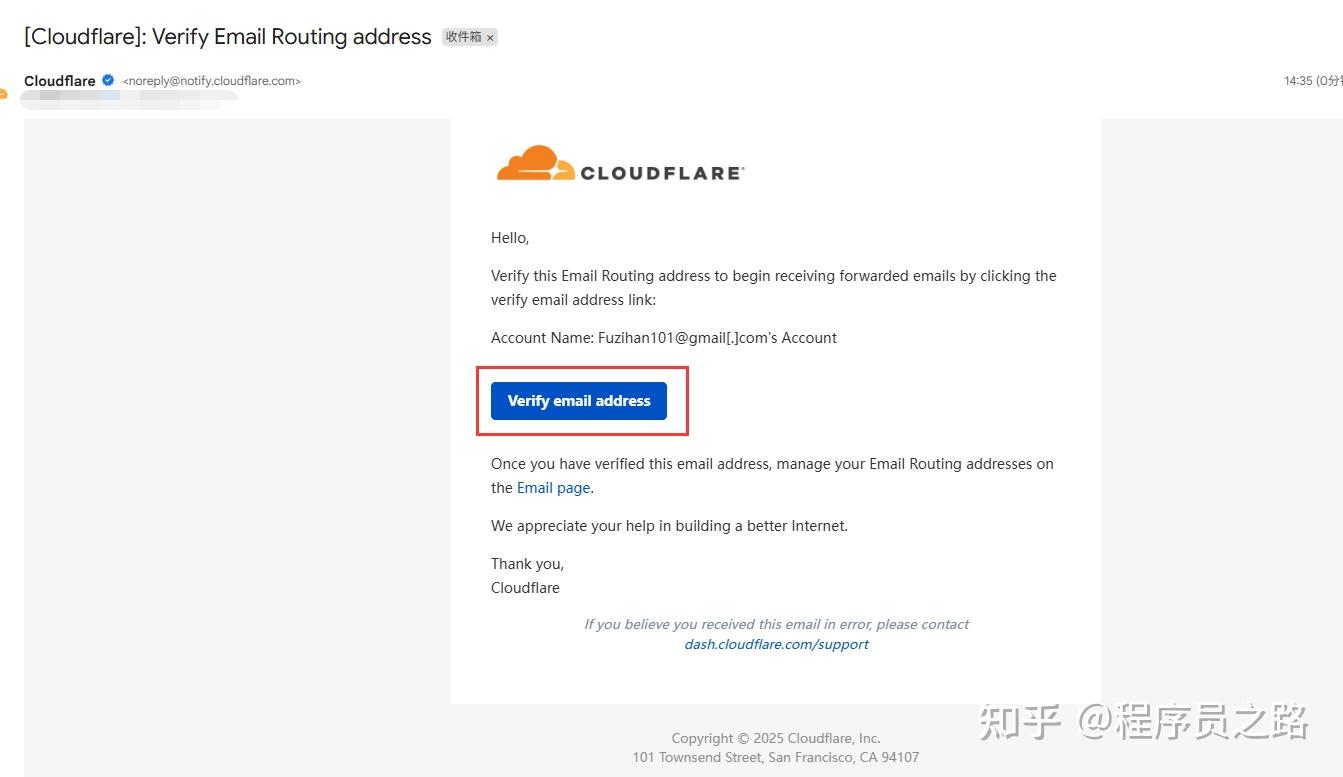
Task: Click the Cloudflare cloud logo
Action: [x=535, y=165]
